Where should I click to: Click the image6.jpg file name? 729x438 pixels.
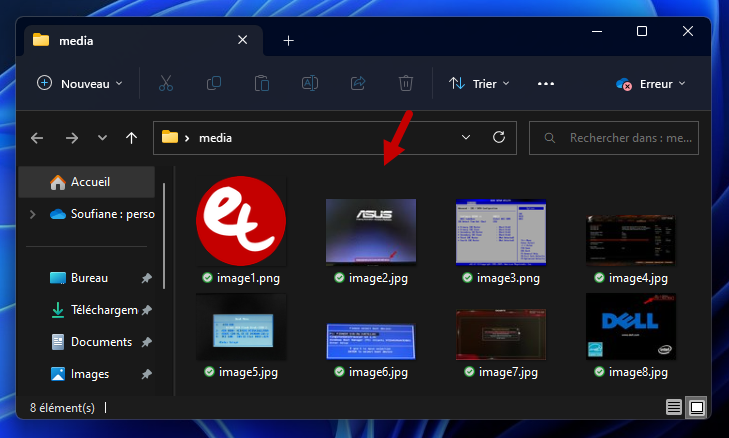378,372
